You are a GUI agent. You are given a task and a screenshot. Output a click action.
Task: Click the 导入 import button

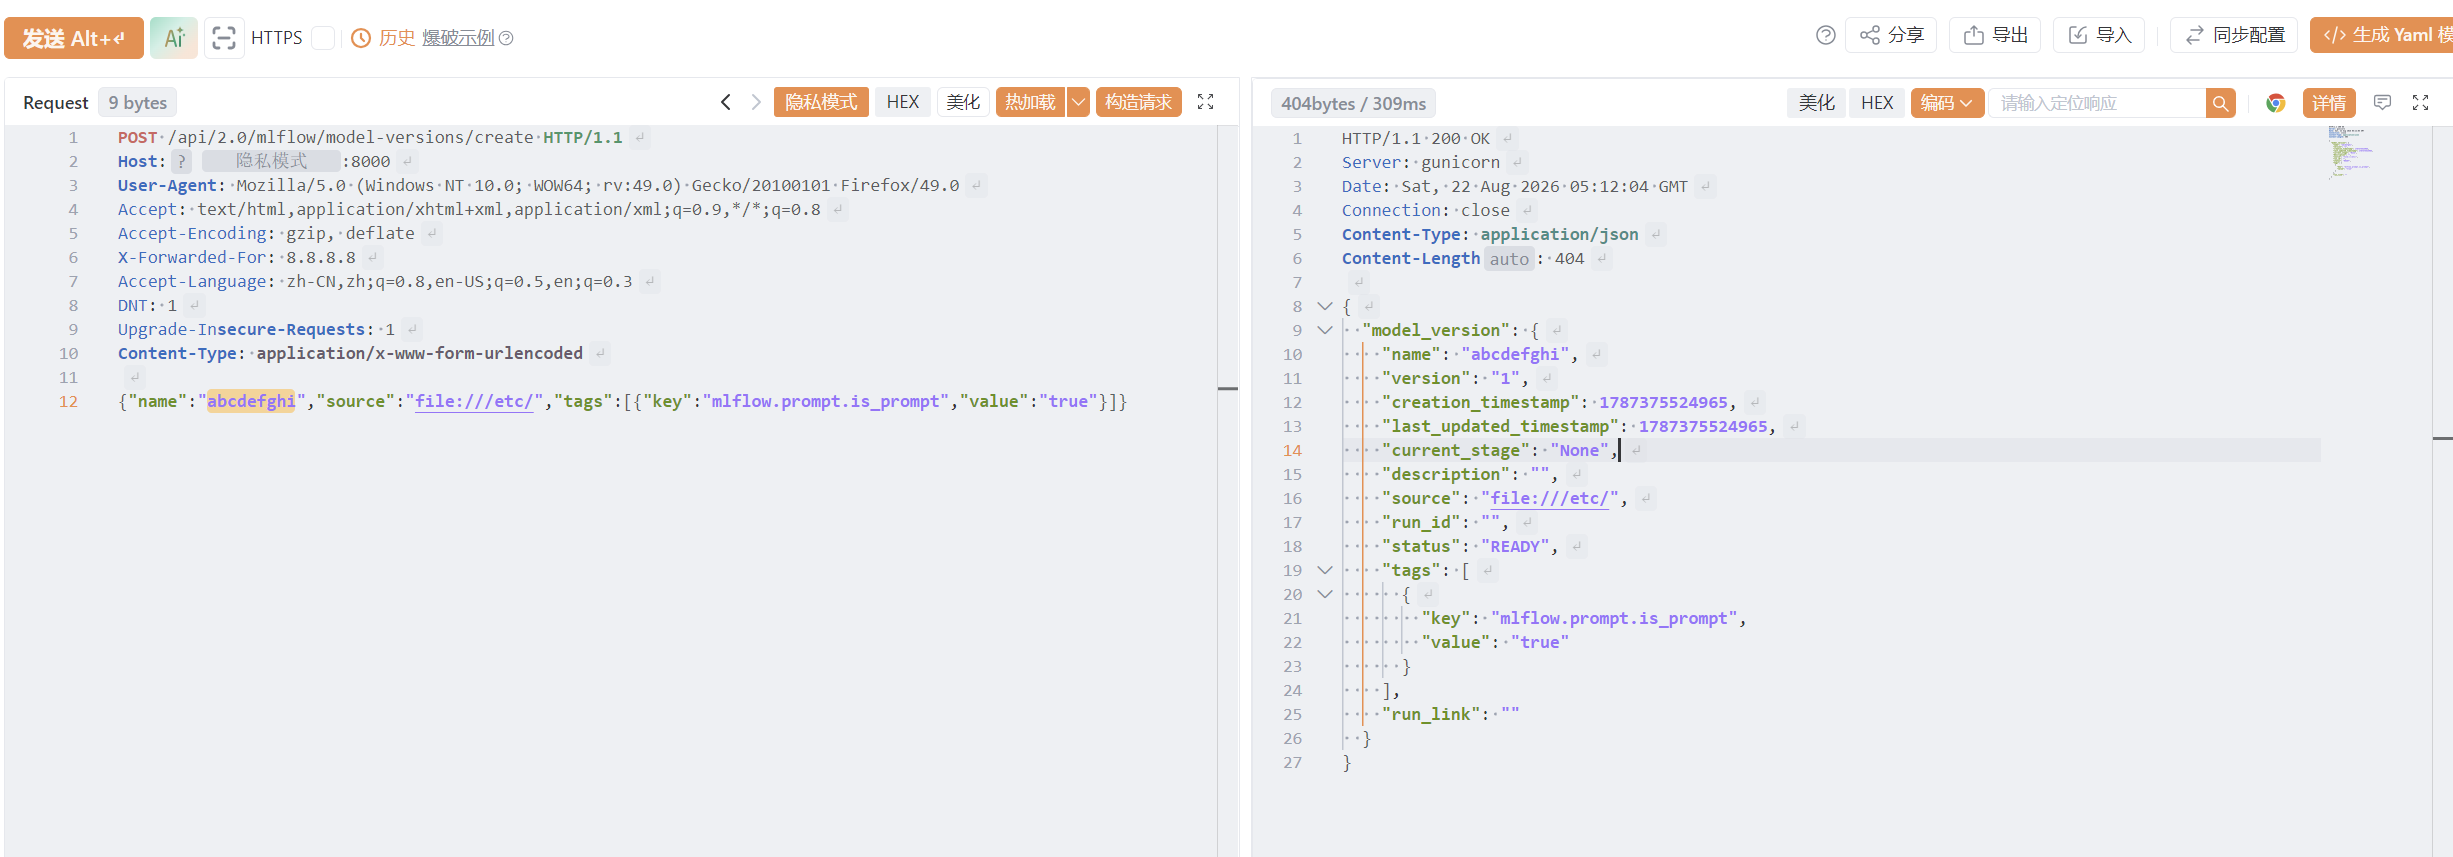(2099, 36)
